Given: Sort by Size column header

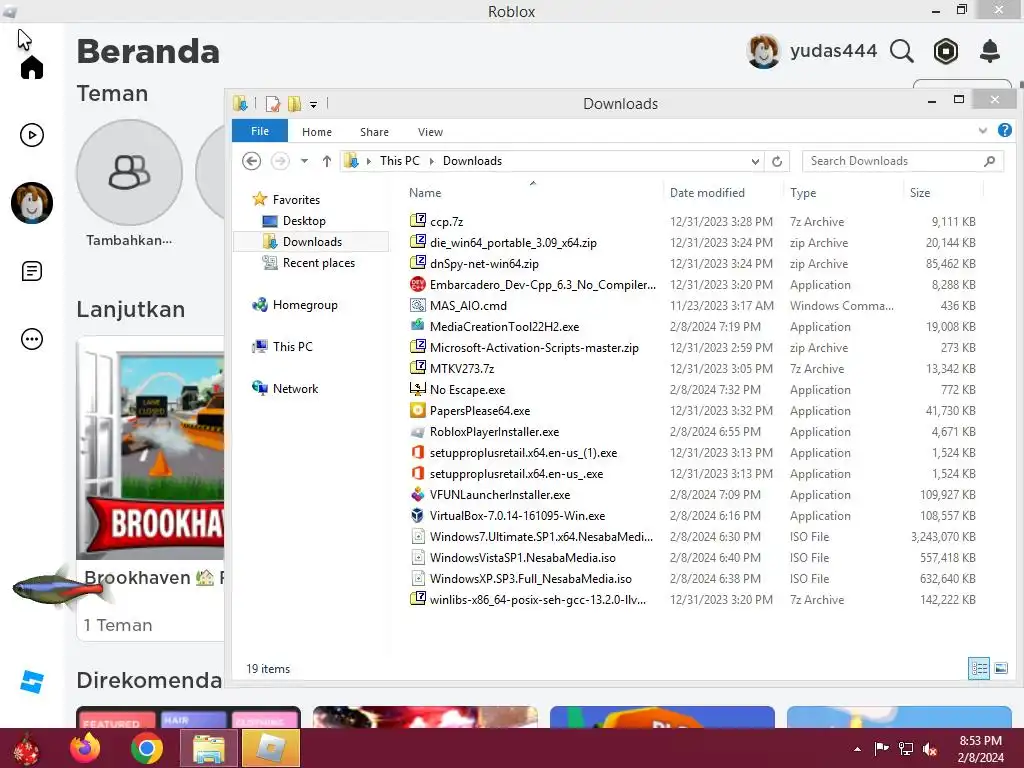Looking at the screenshot, I should point(944,193).
